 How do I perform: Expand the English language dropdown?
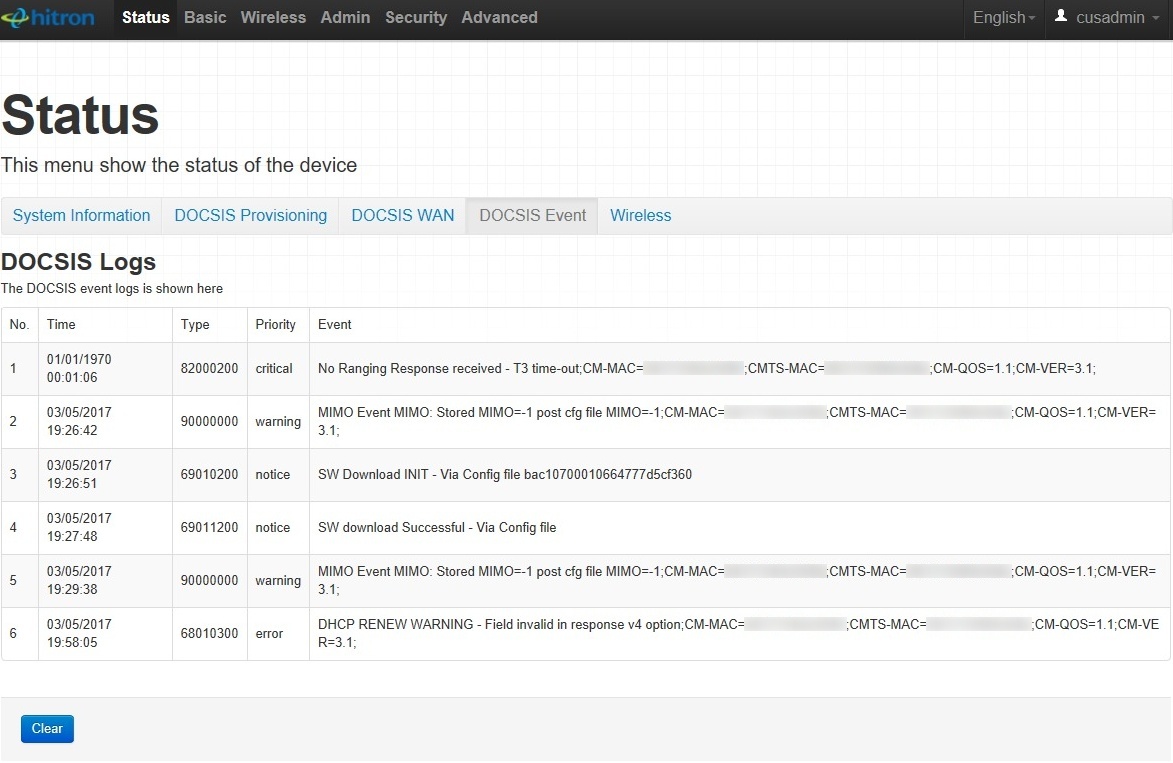[1003, 17]
